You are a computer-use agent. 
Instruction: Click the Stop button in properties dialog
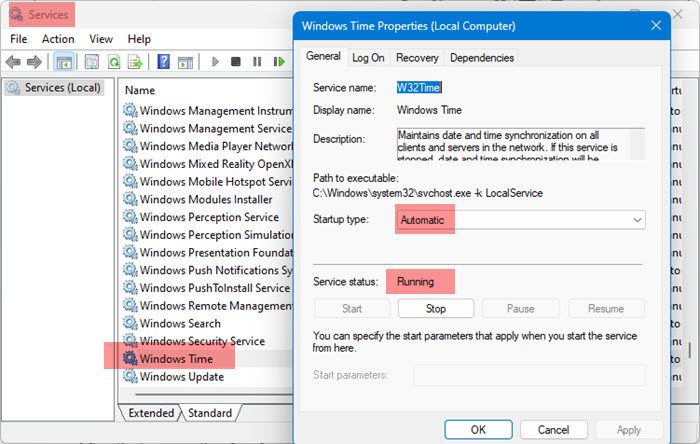tap(436, 308)
